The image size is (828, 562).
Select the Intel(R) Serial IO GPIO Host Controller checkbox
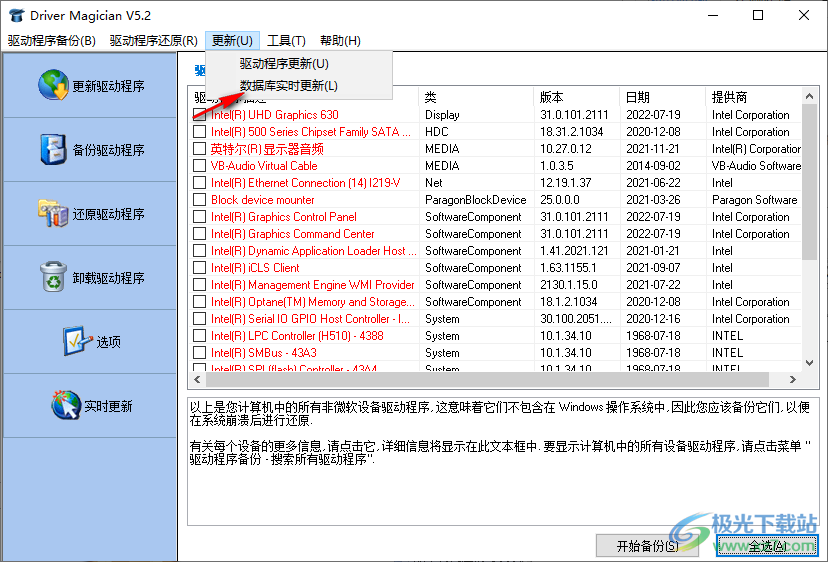tap(200, 319)
